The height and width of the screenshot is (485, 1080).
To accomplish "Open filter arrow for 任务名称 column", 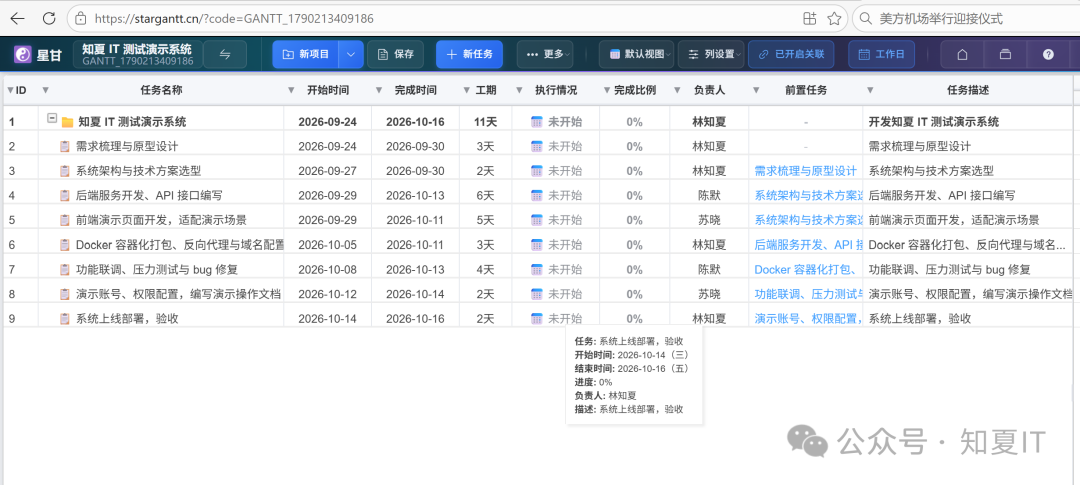I will tap(45, 90).
